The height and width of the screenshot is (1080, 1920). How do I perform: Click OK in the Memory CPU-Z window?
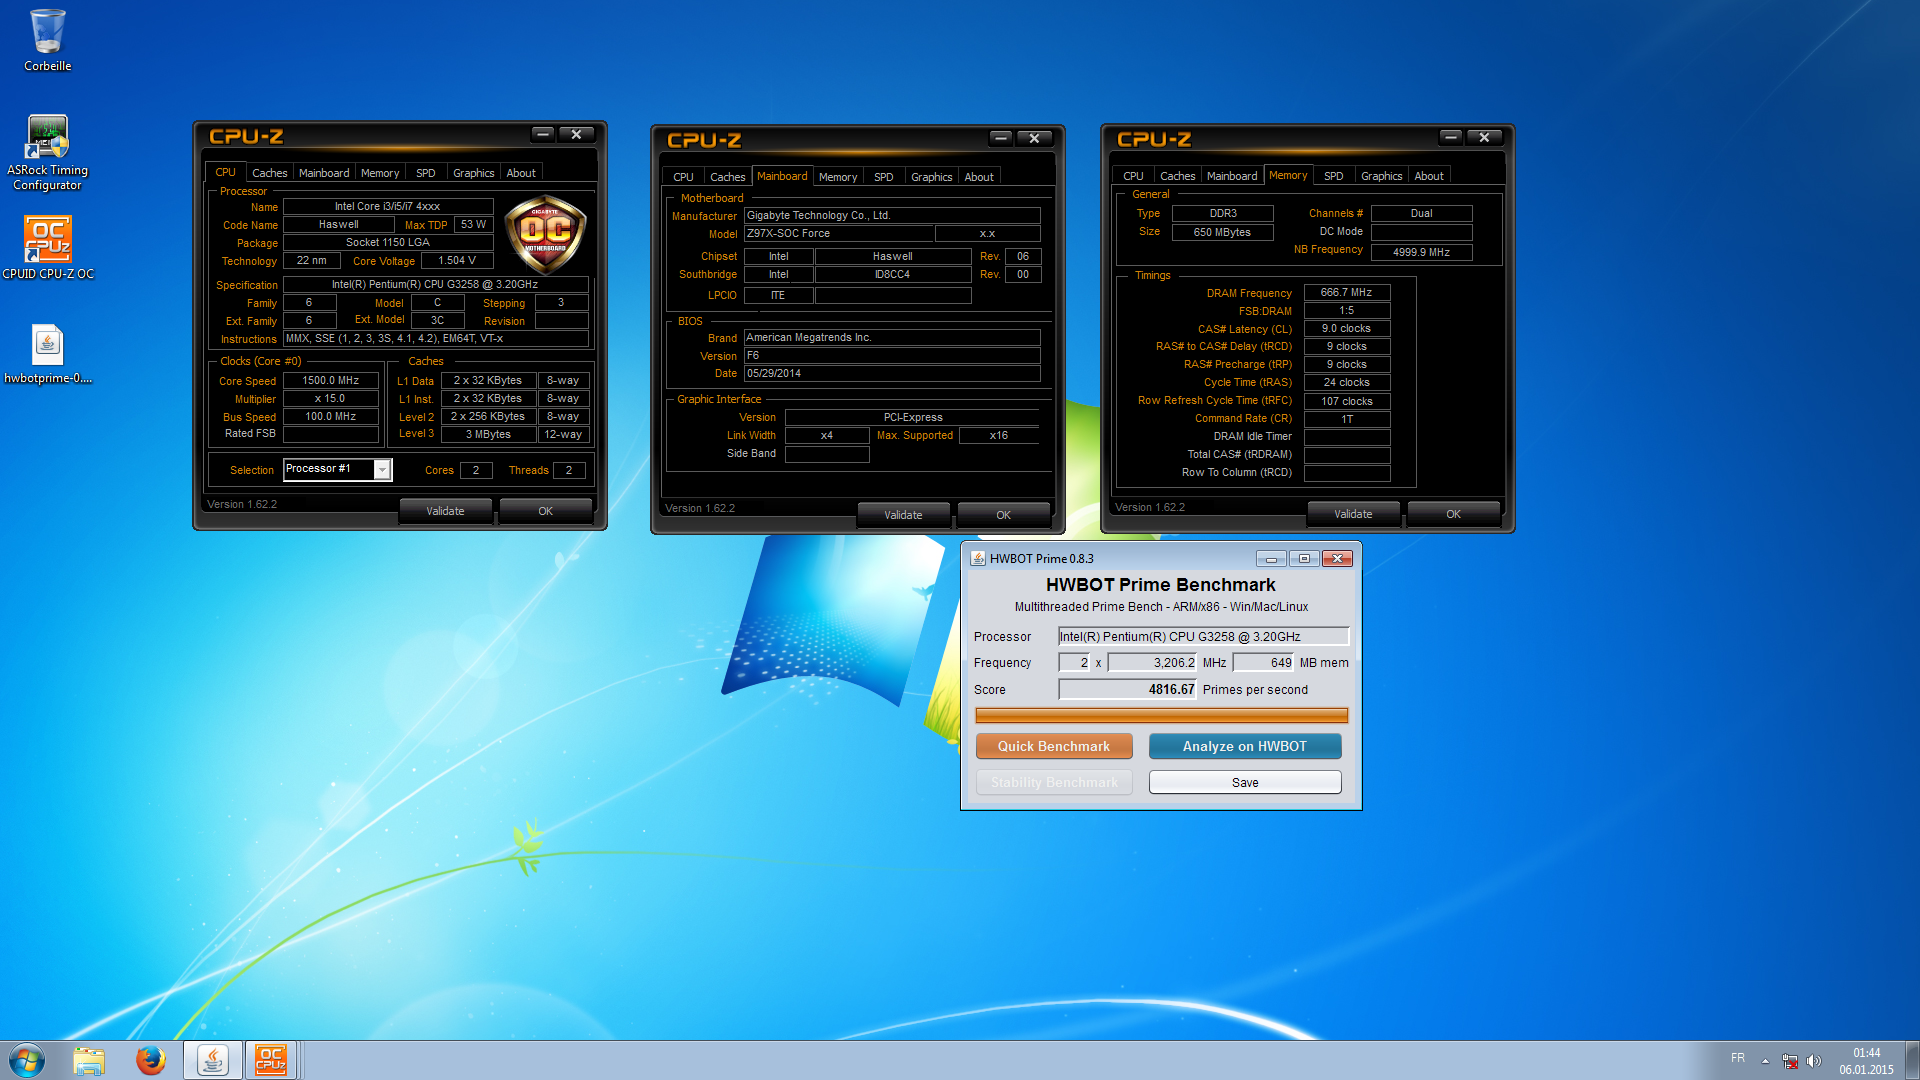pos(1453,514)
